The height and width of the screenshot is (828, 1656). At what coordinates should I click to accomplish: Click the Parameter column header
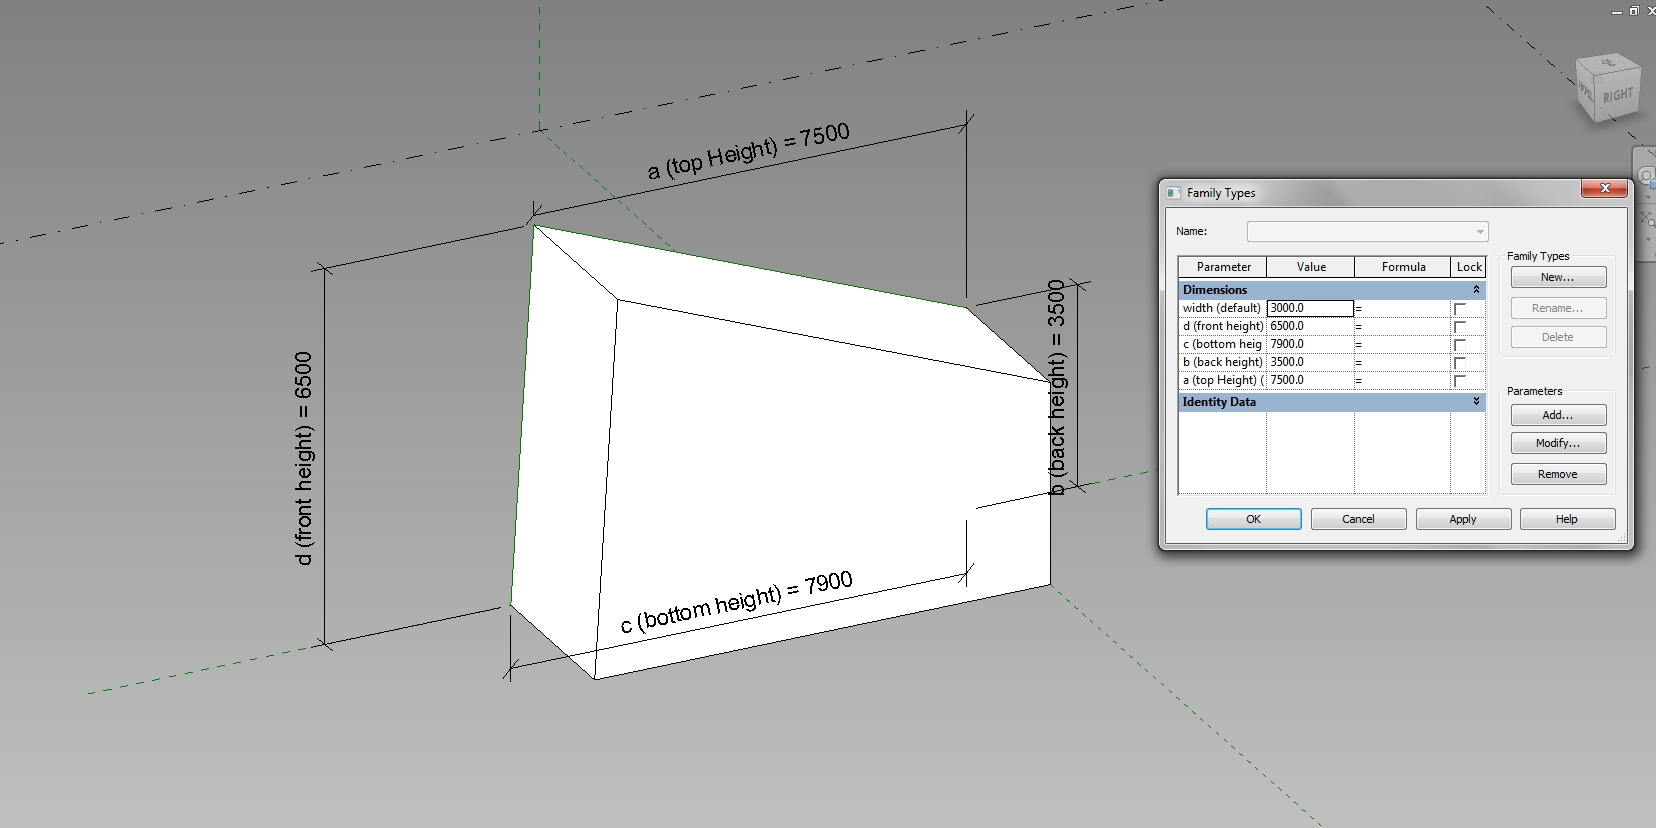click(x=1223, y=267)
